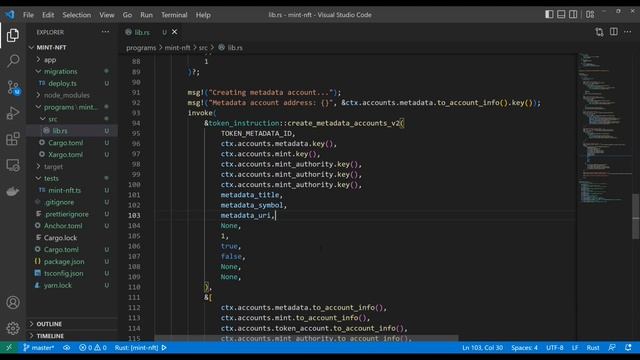The image size is (640, 360).
Task: Close the lib.rs editor tab
Action: point(175,32)
